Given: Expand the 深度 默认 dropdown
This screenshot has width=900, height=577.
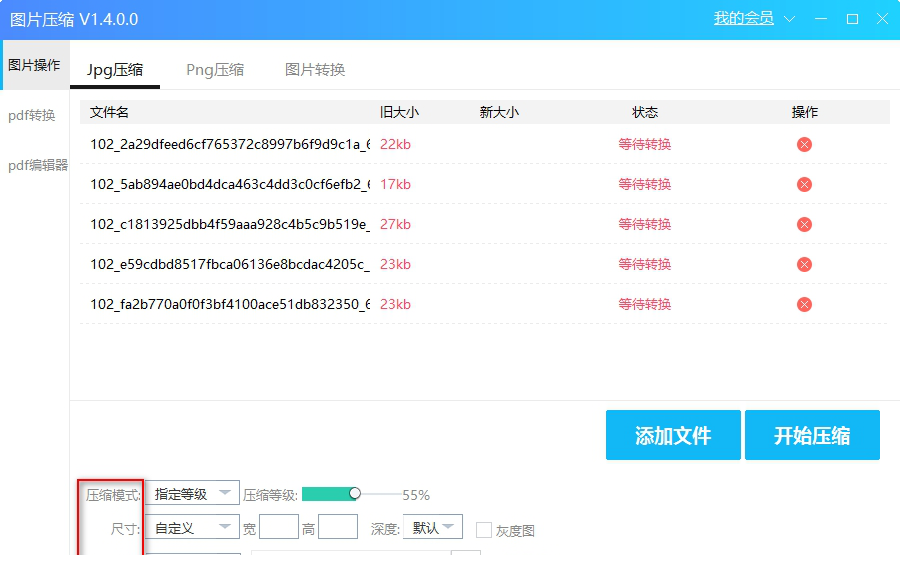Looking at the screenshot, I should [432, 527].
